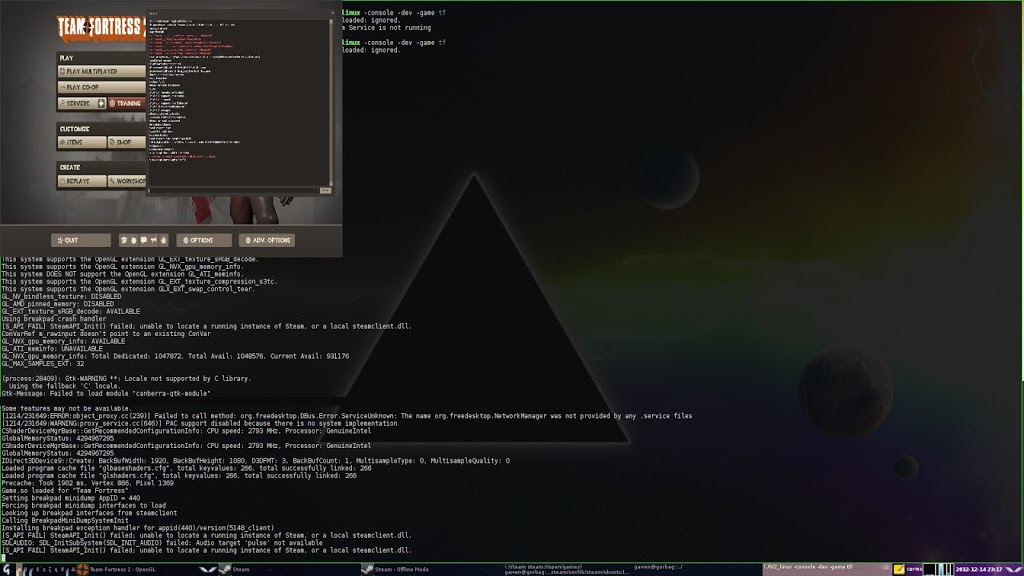
Task: Close the developer console window
Action: 332,13
